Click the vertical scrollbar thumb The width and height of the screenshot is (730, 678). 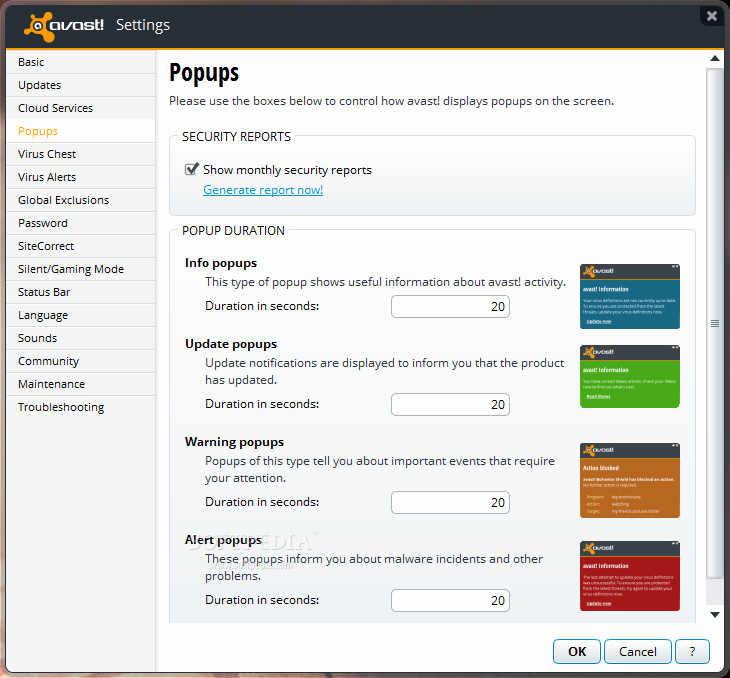click(715, 323)
